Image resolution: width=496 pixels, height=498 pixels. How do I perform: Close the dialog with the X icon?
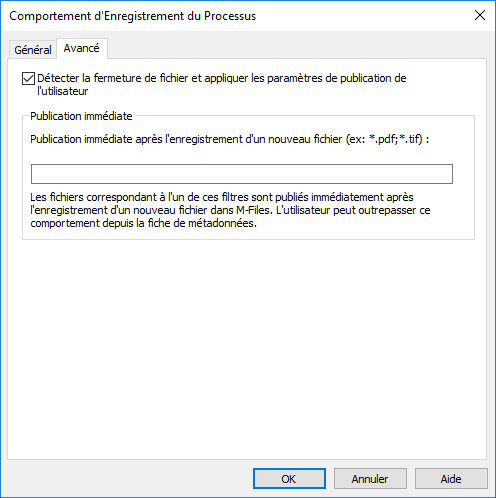pyautogui.click(x=480, y=15)
